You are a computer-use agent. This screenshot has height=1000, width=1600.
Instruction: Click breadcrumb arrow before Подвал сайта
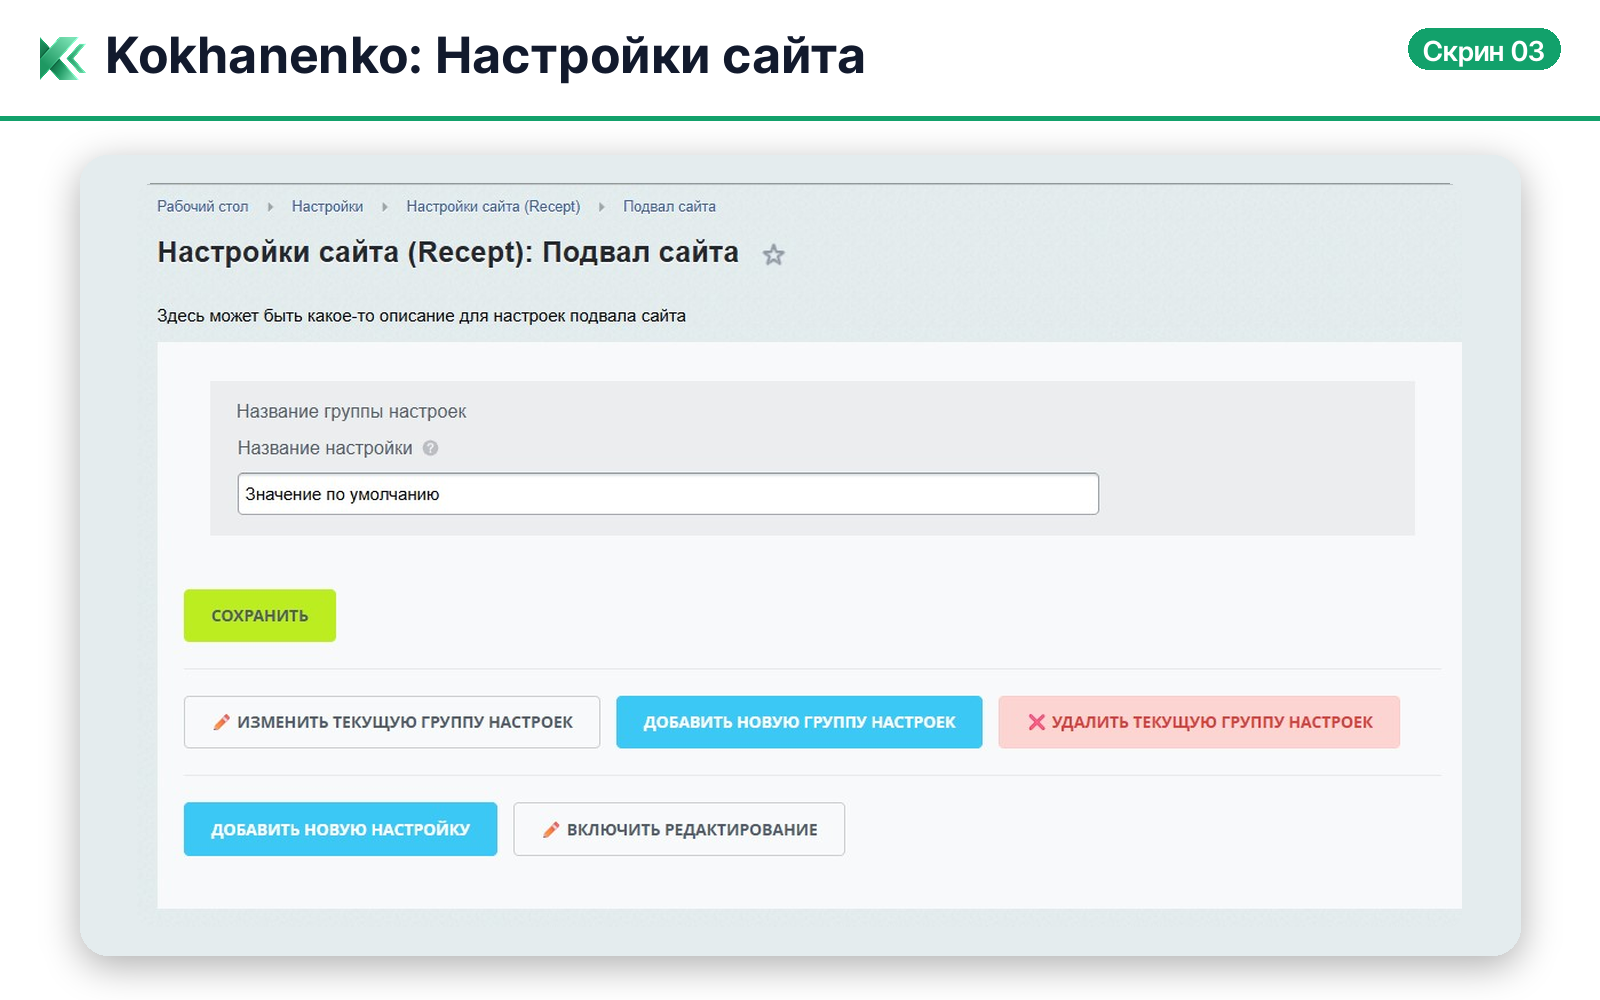coord(601,207)
